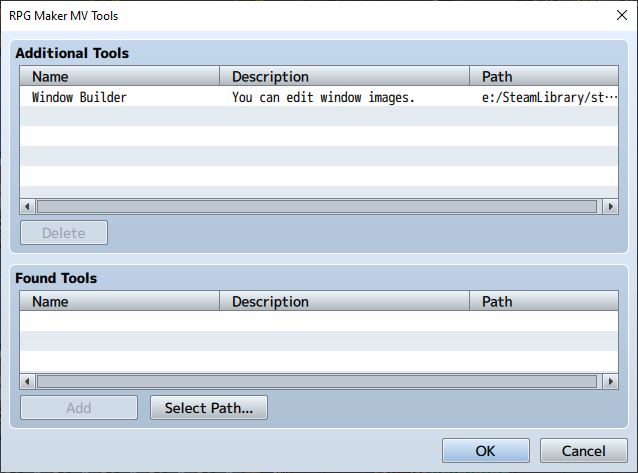
Task: Sort Additional Tools by Description column
Action: [x=344, y=76]
